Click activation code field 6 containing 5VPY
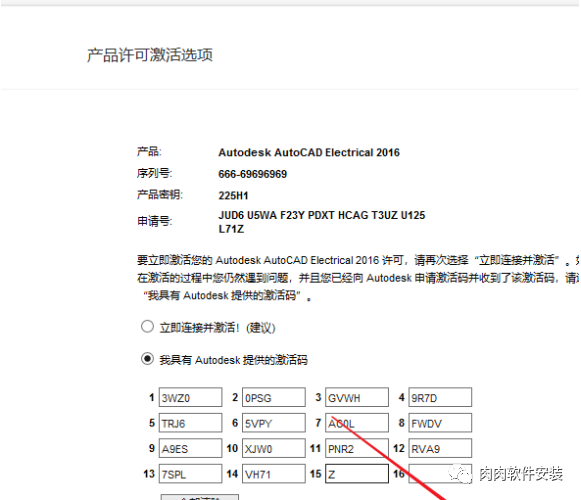Image resolution: width=581 pixels, height=500 pixels. [x=274, y=423]
